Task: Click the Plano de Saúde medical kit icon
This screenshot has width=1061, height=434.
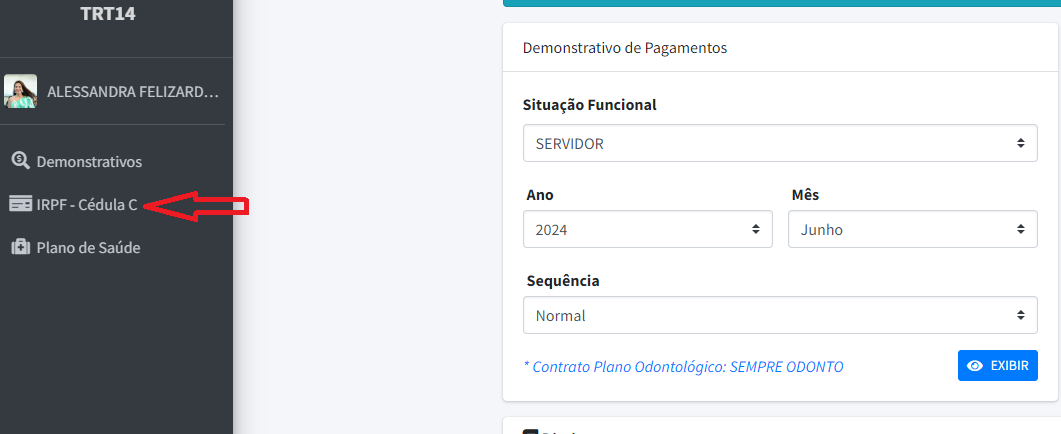Action: pos(20,247)
